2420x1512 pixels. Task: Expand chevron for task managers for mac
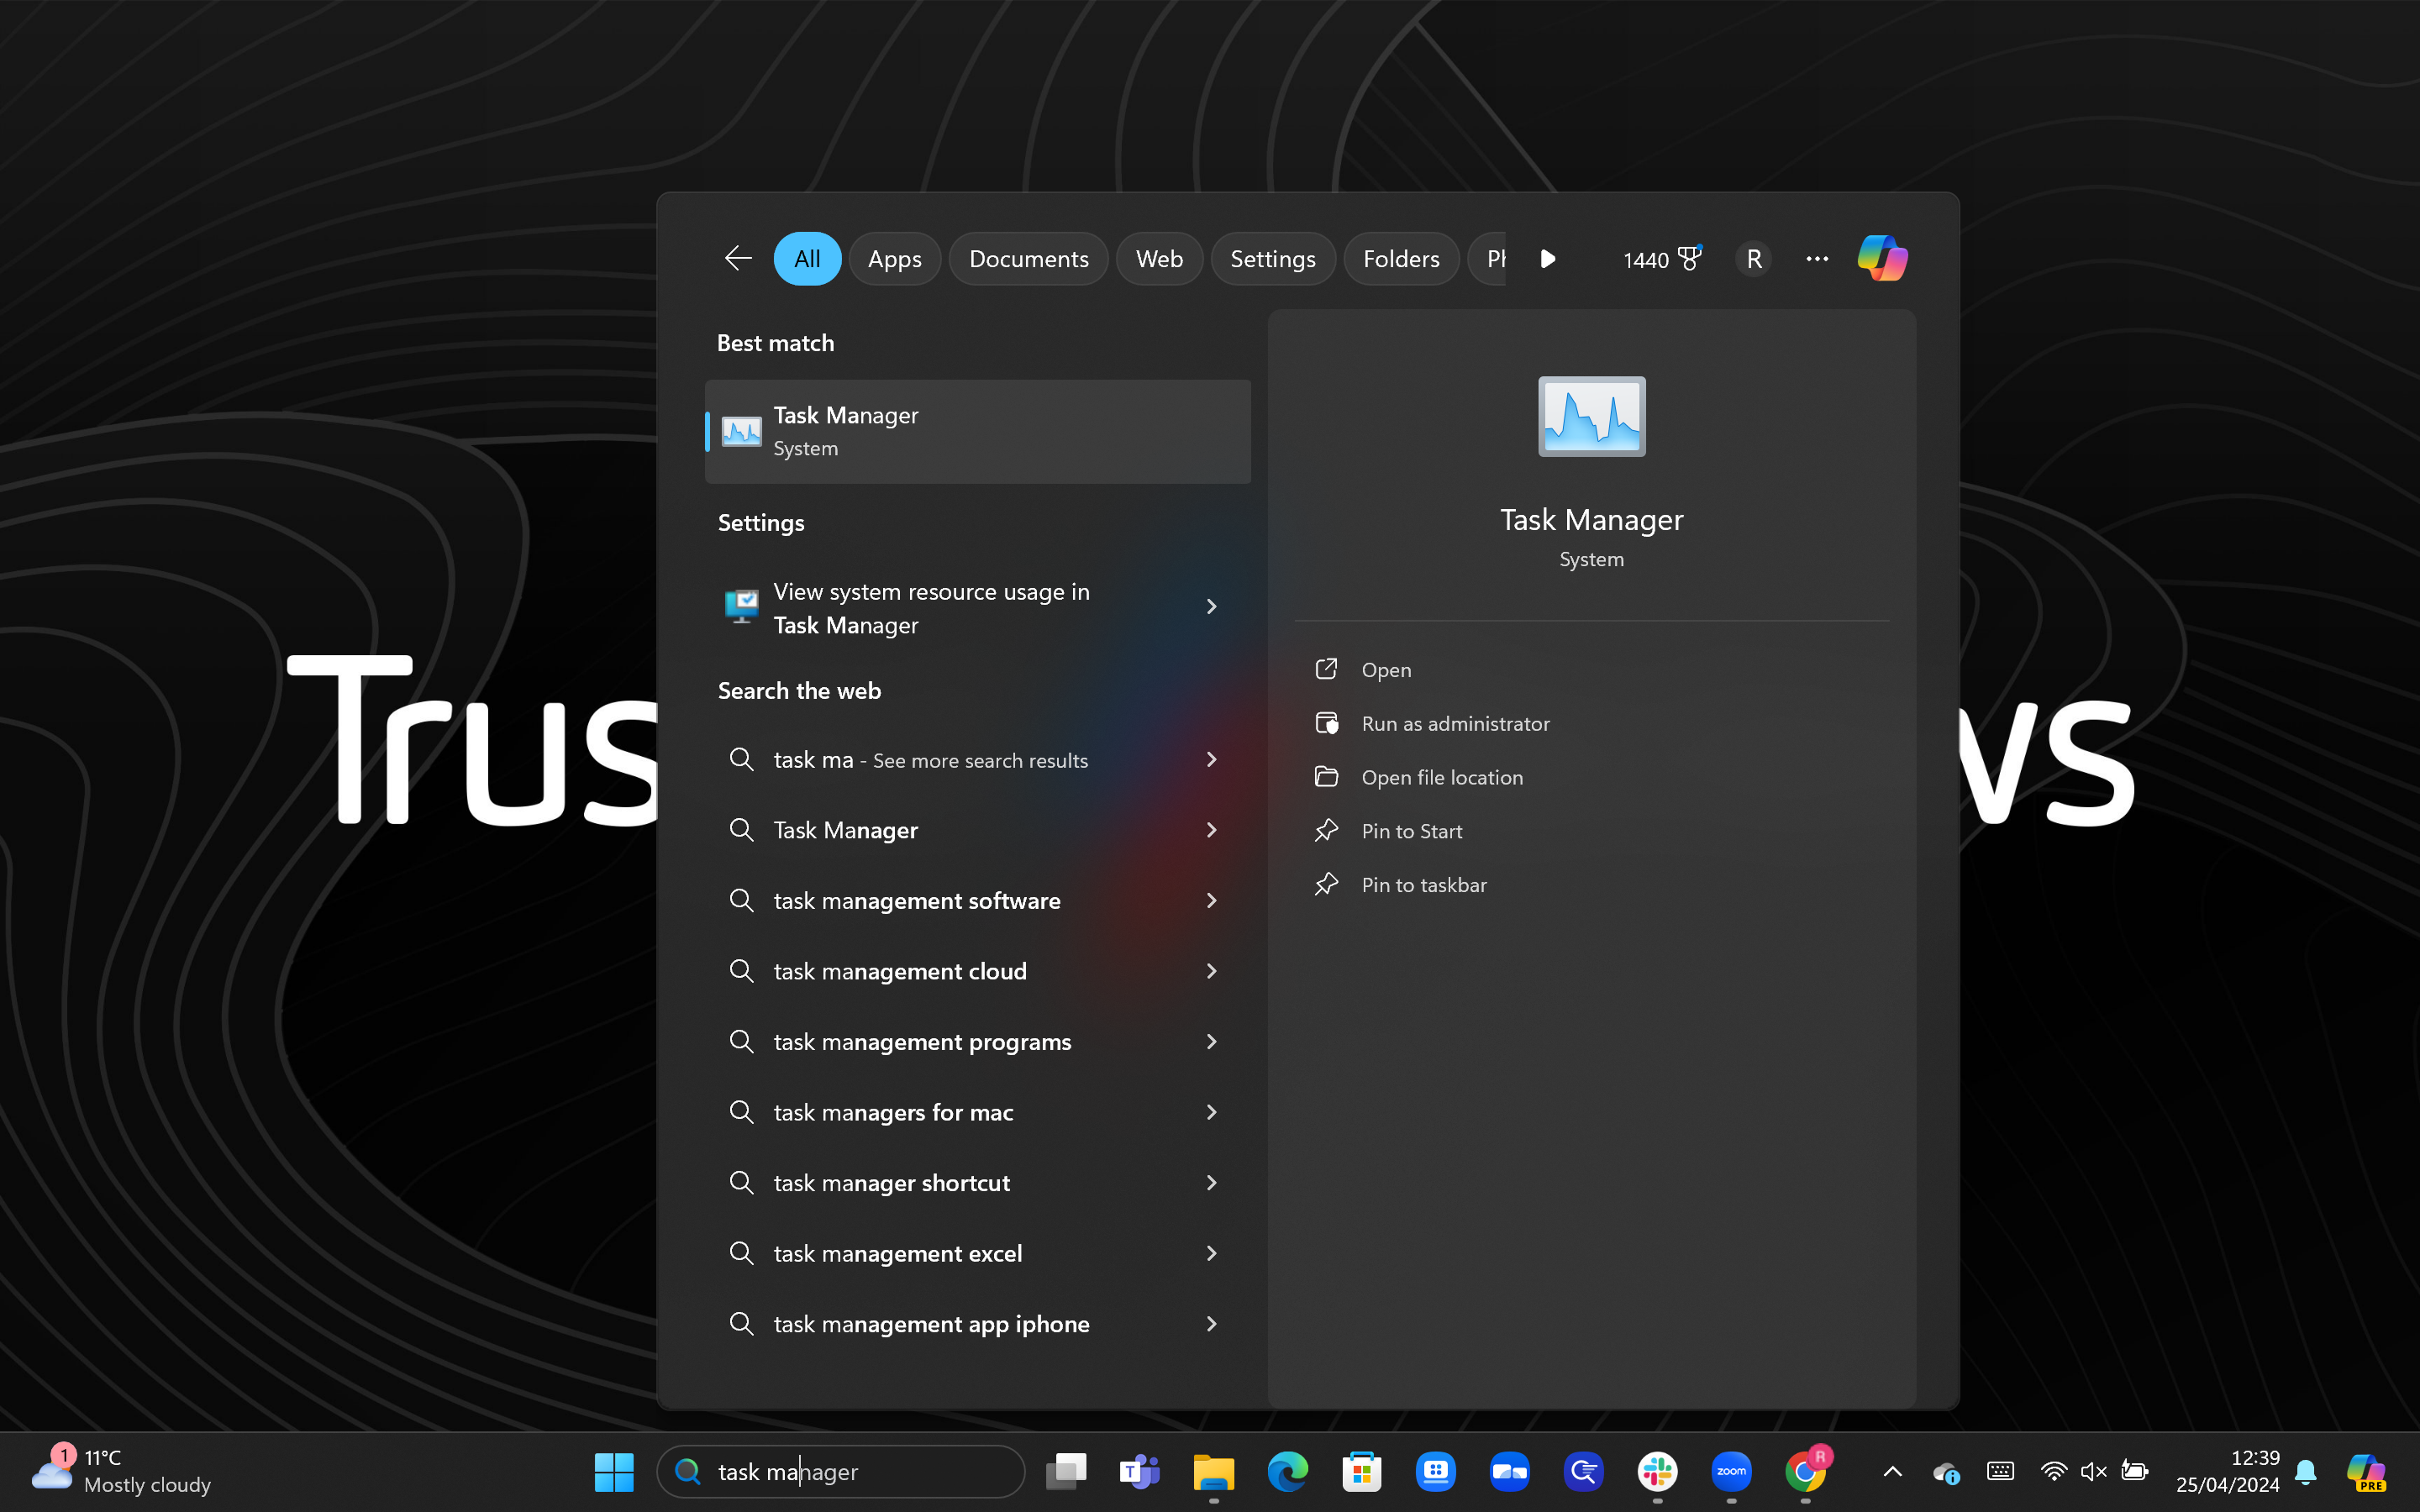click(1211, 1112)
